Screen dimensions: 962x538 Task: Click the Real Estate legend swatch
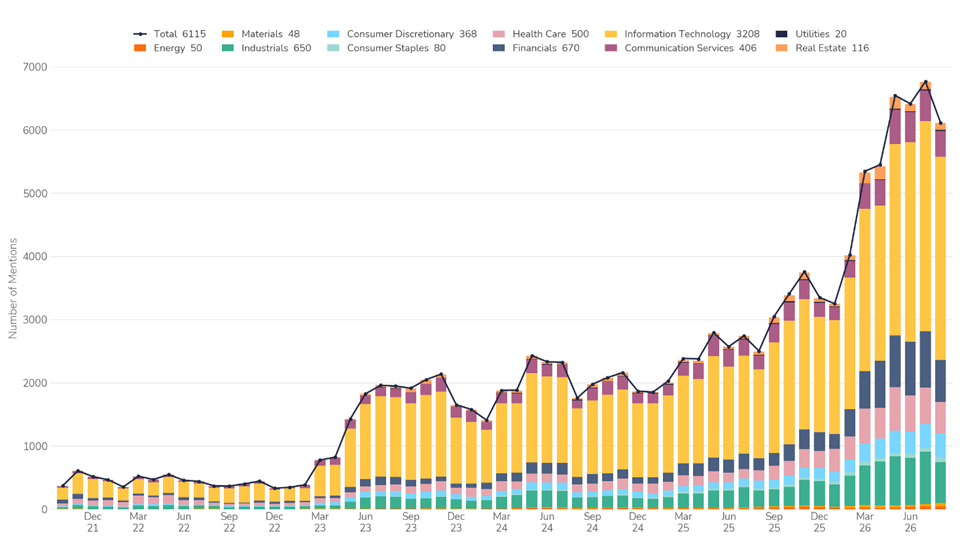point(782,48)
